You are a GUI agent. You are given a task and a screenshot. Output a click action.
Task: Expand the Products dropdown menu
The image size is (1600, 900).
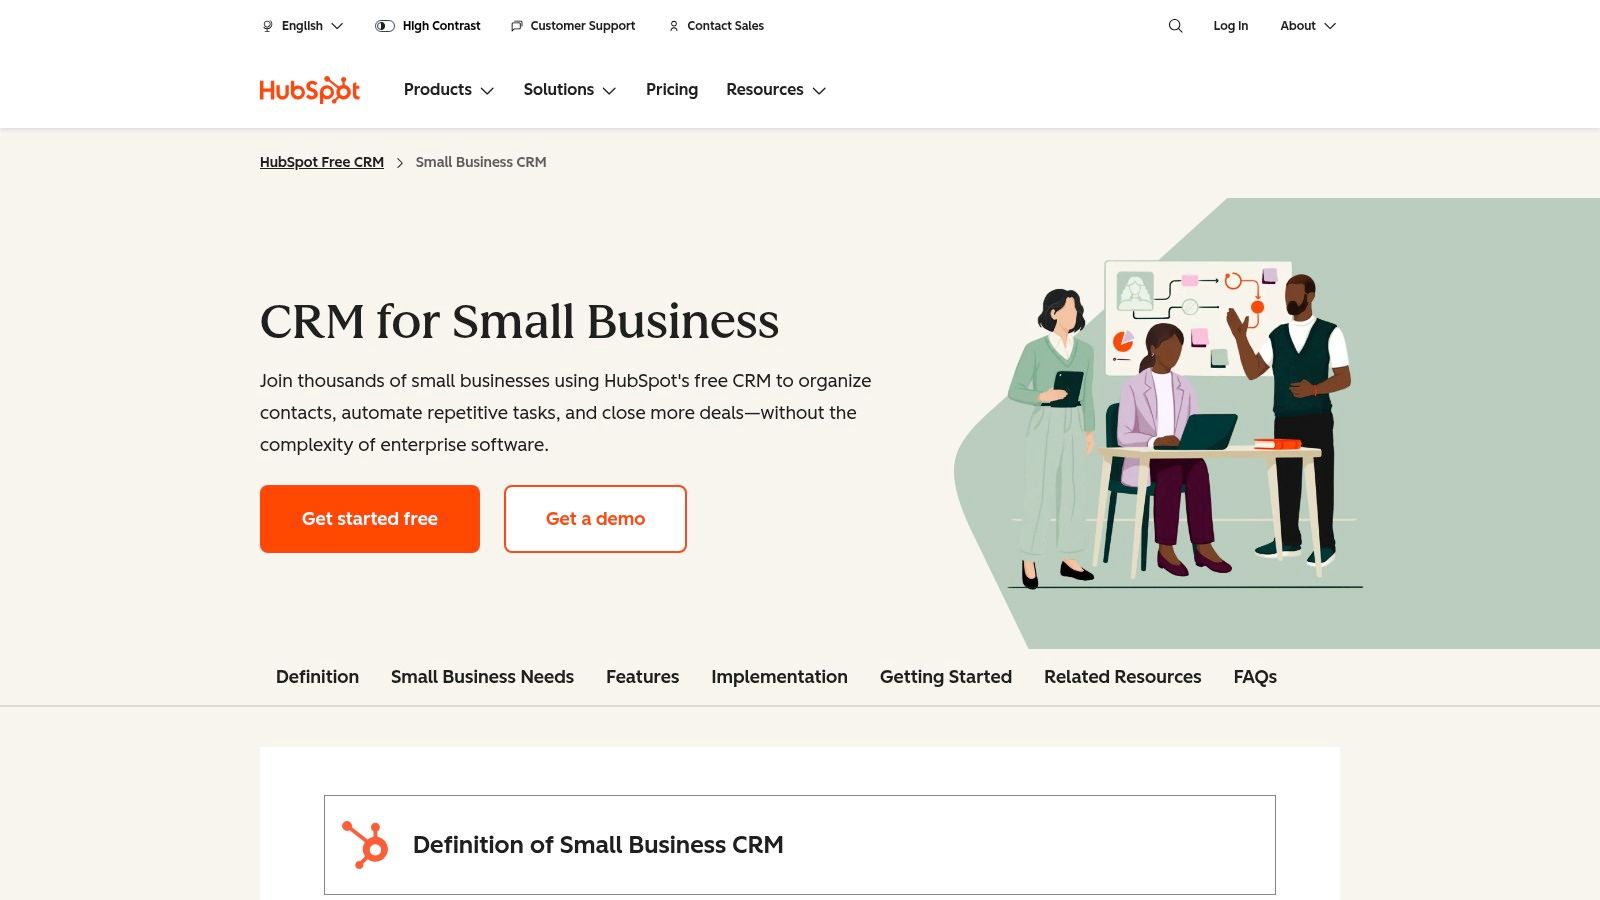pyautogui.click(x=448, y=90)
